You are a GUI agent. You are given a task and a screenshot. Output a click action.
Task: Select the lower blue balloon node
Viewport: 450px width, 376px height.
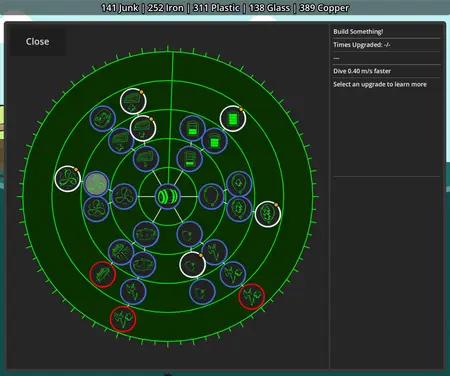tap(239, 209)
